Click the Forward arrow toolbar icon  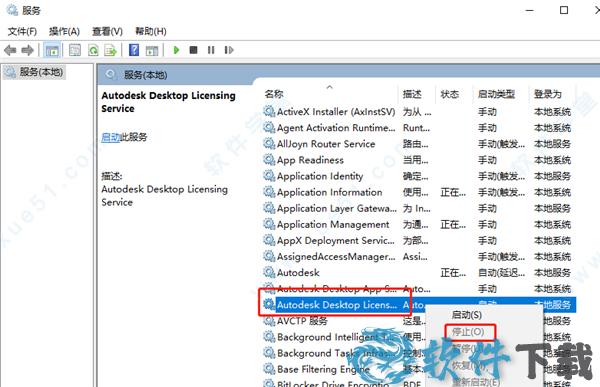[x=28, y=50]
